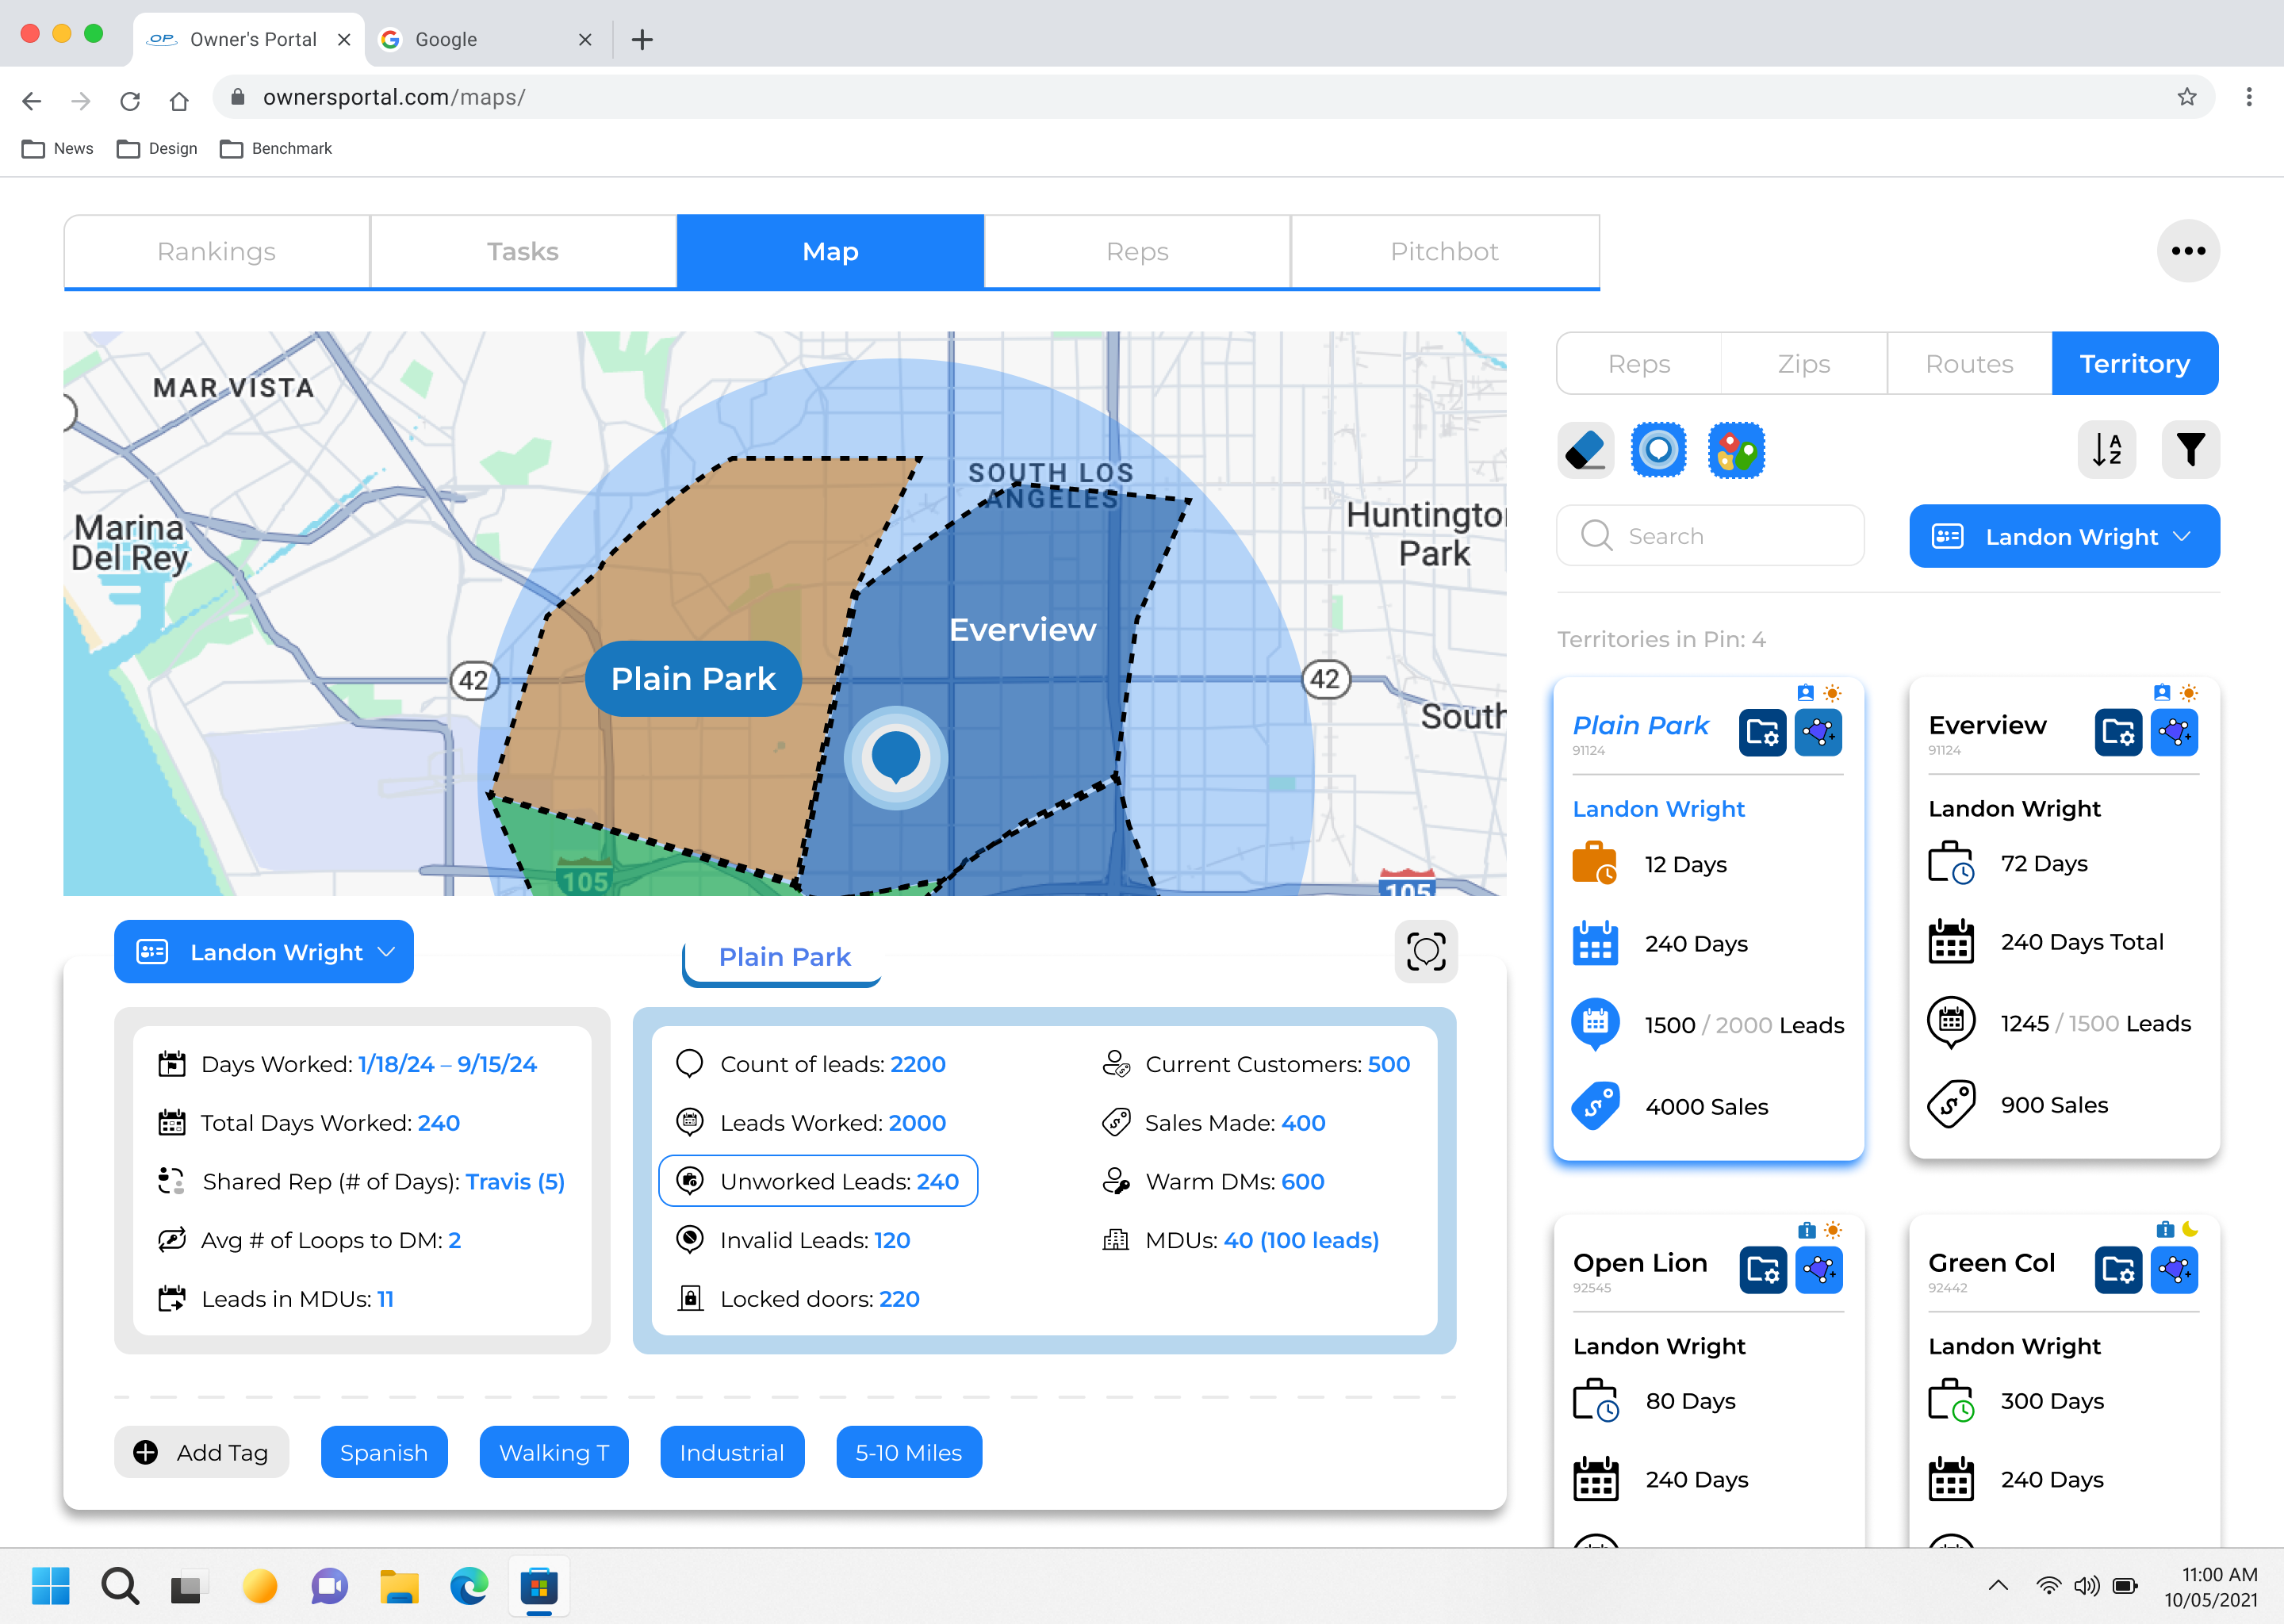Click the Add Tag button
Viewport: 2284px width, 1624px height.
click(x=202, y=1452)
